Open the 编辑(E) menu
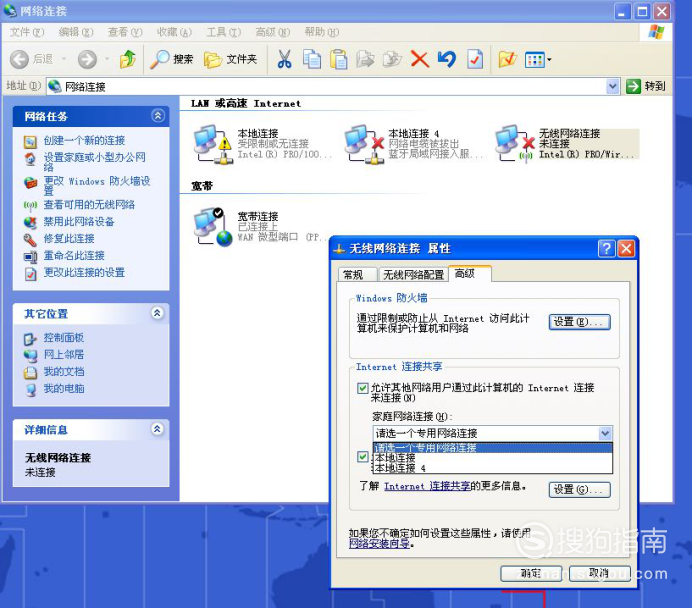Screen dimensions: 692x608 [76, 32]
